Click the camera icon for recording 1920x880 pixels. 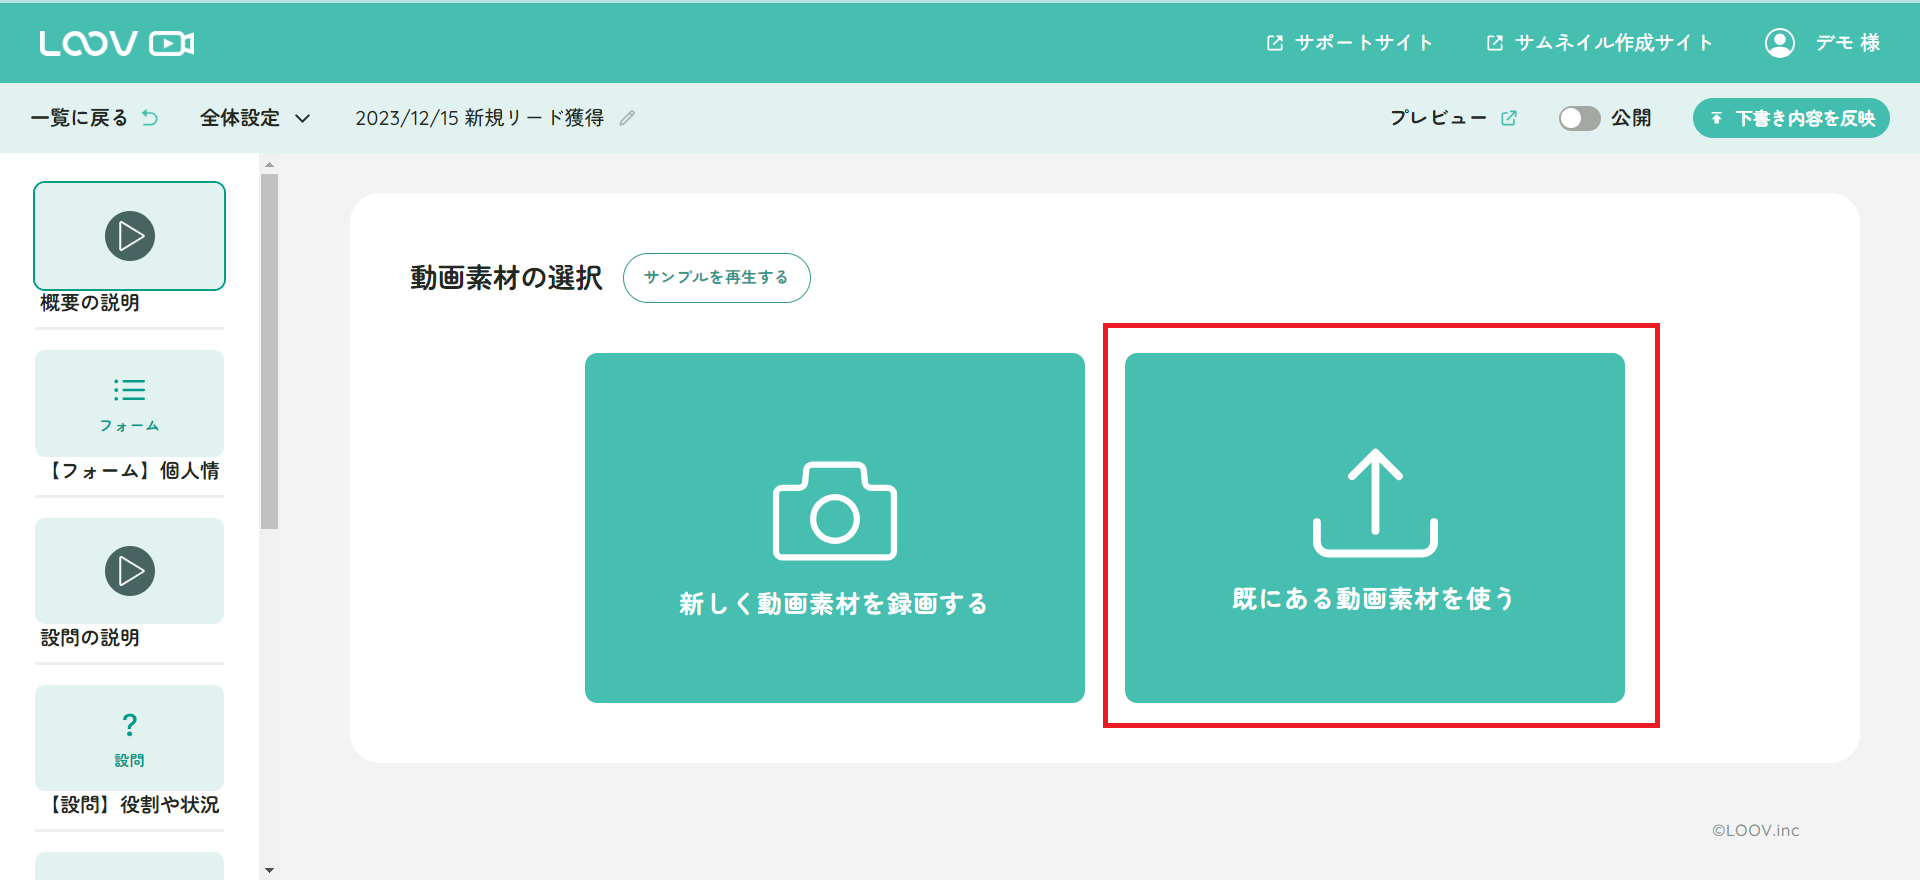pos(835,510)
